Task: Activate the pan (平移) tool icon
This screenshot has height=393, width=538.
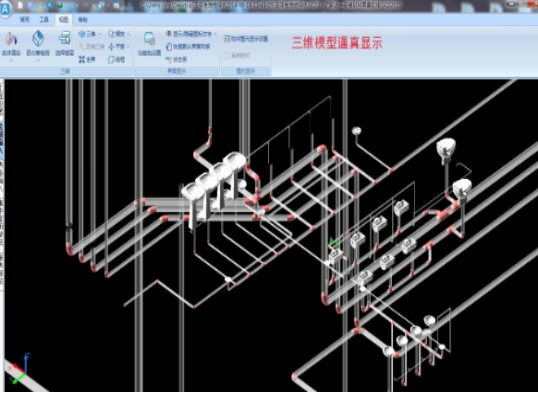Action: [x=111, y=47]
